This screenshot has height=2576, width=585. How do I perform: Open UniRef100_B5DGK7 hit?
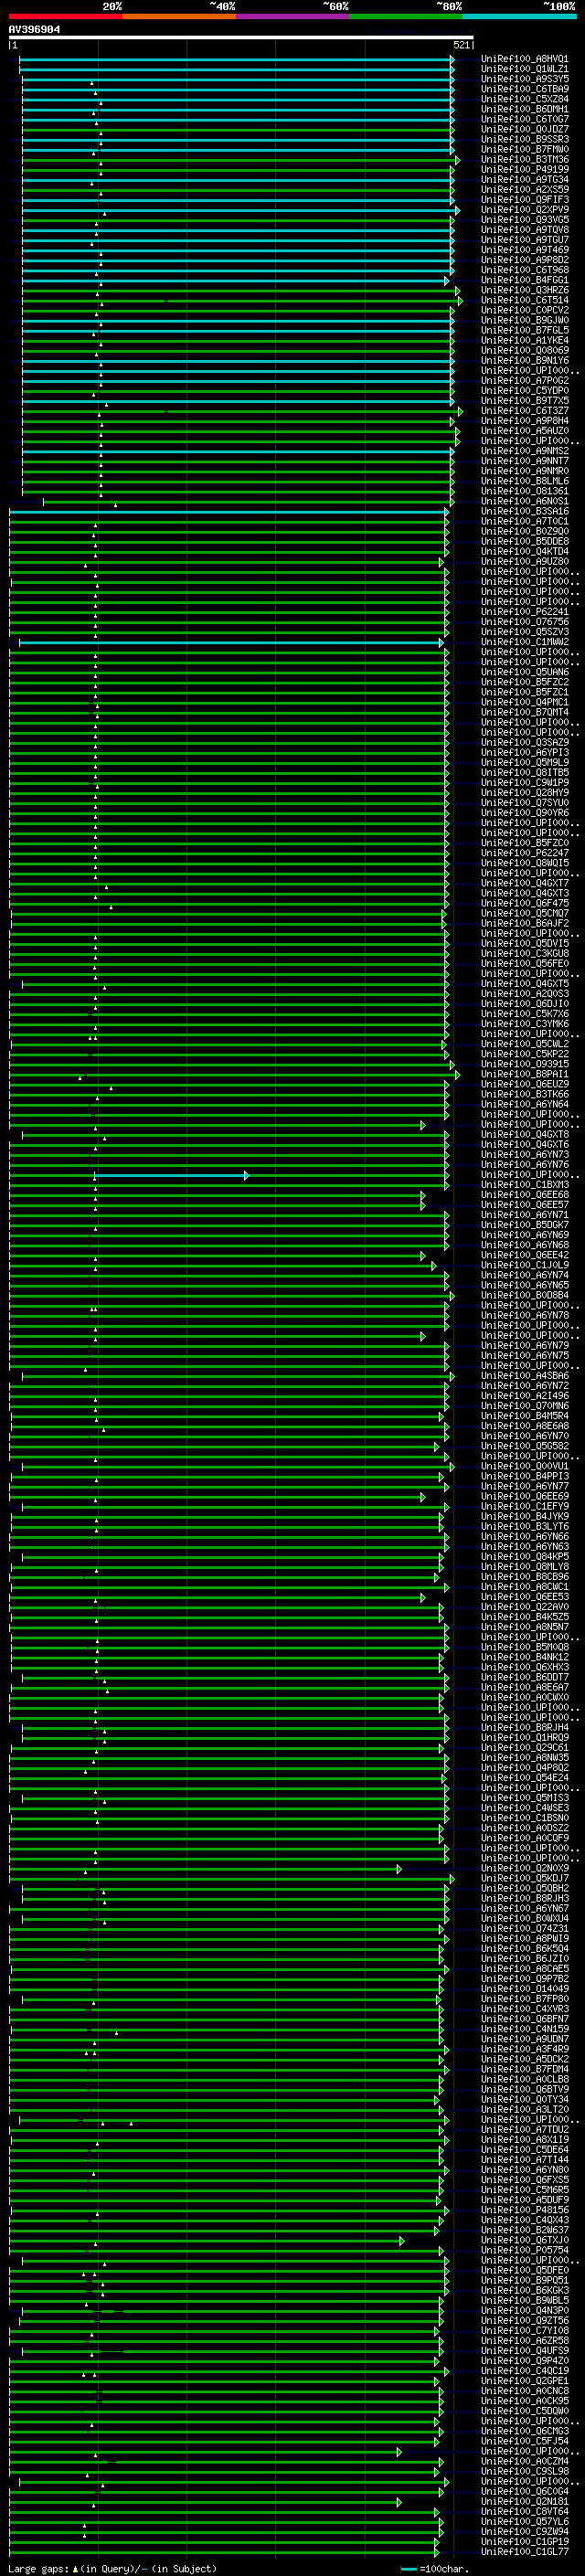pos(524,1225)
